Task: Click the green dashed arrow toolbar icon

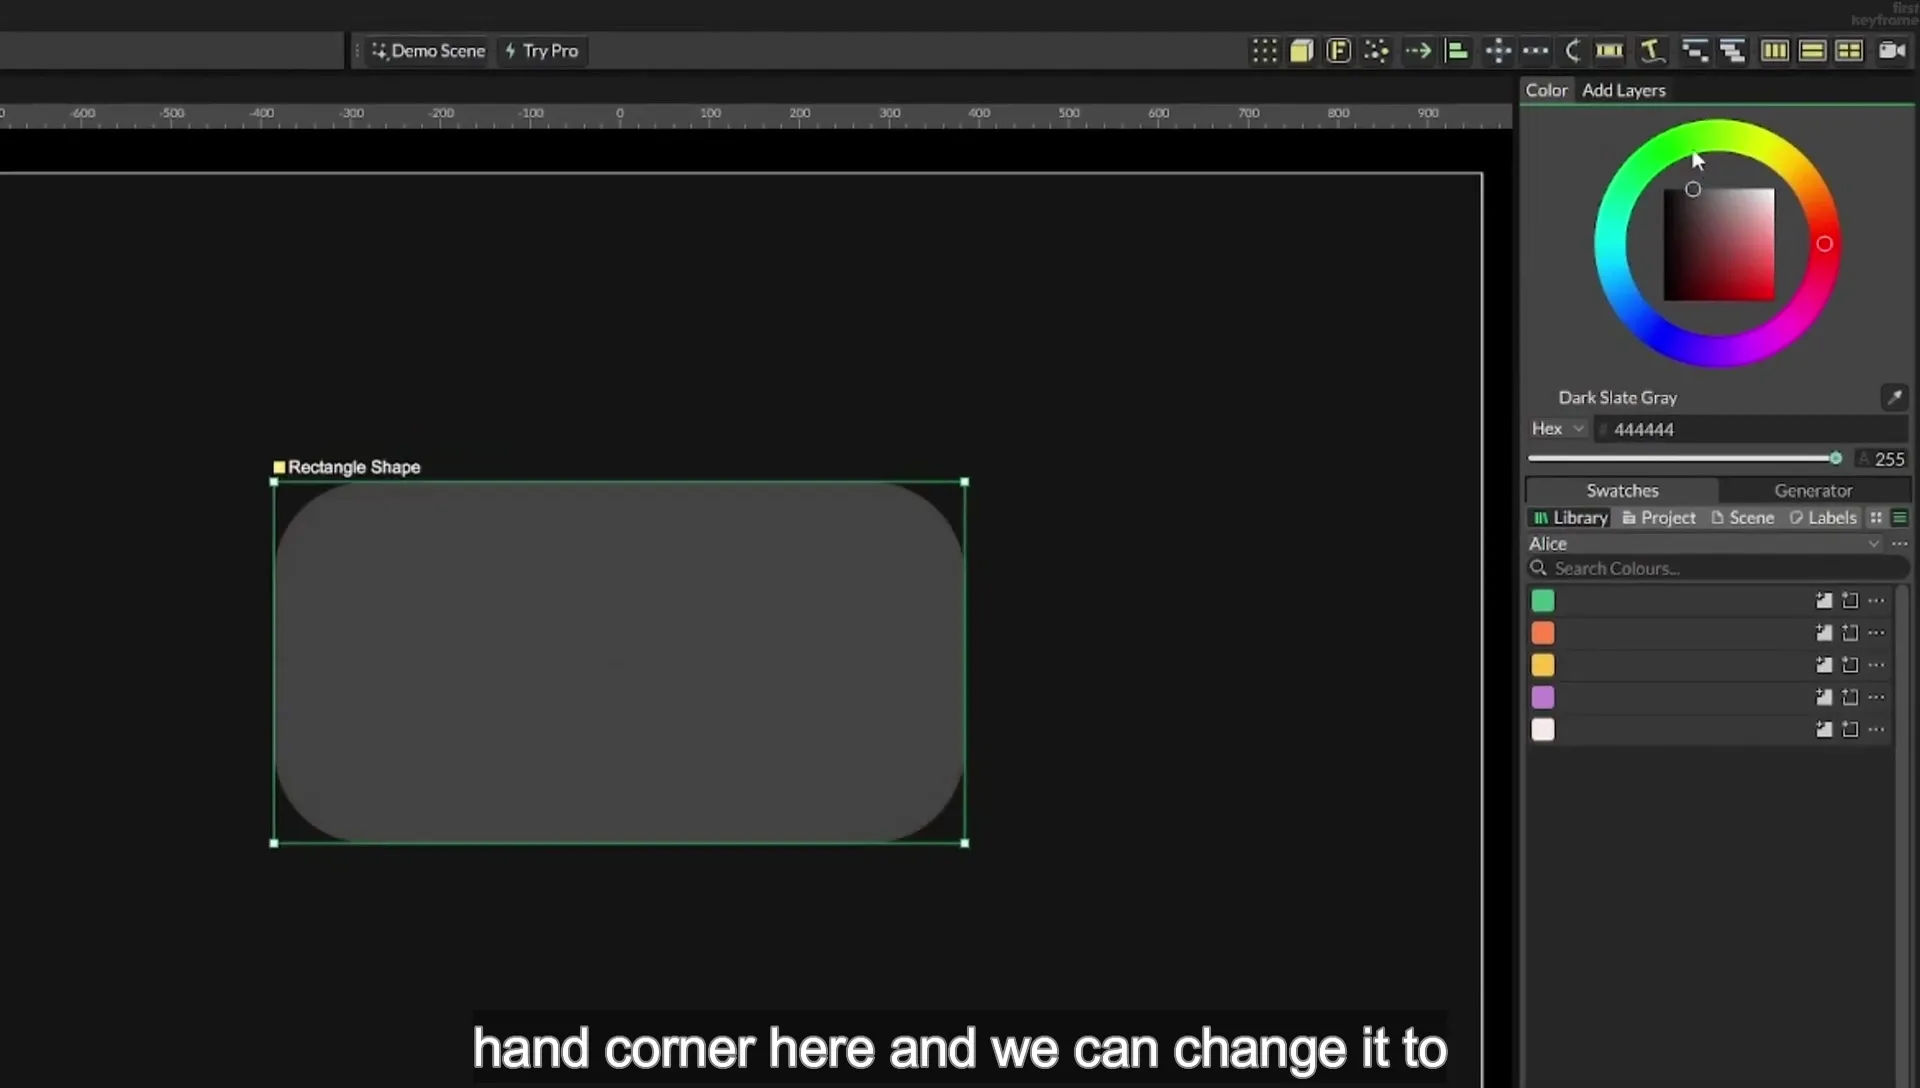Action: 1418,51
